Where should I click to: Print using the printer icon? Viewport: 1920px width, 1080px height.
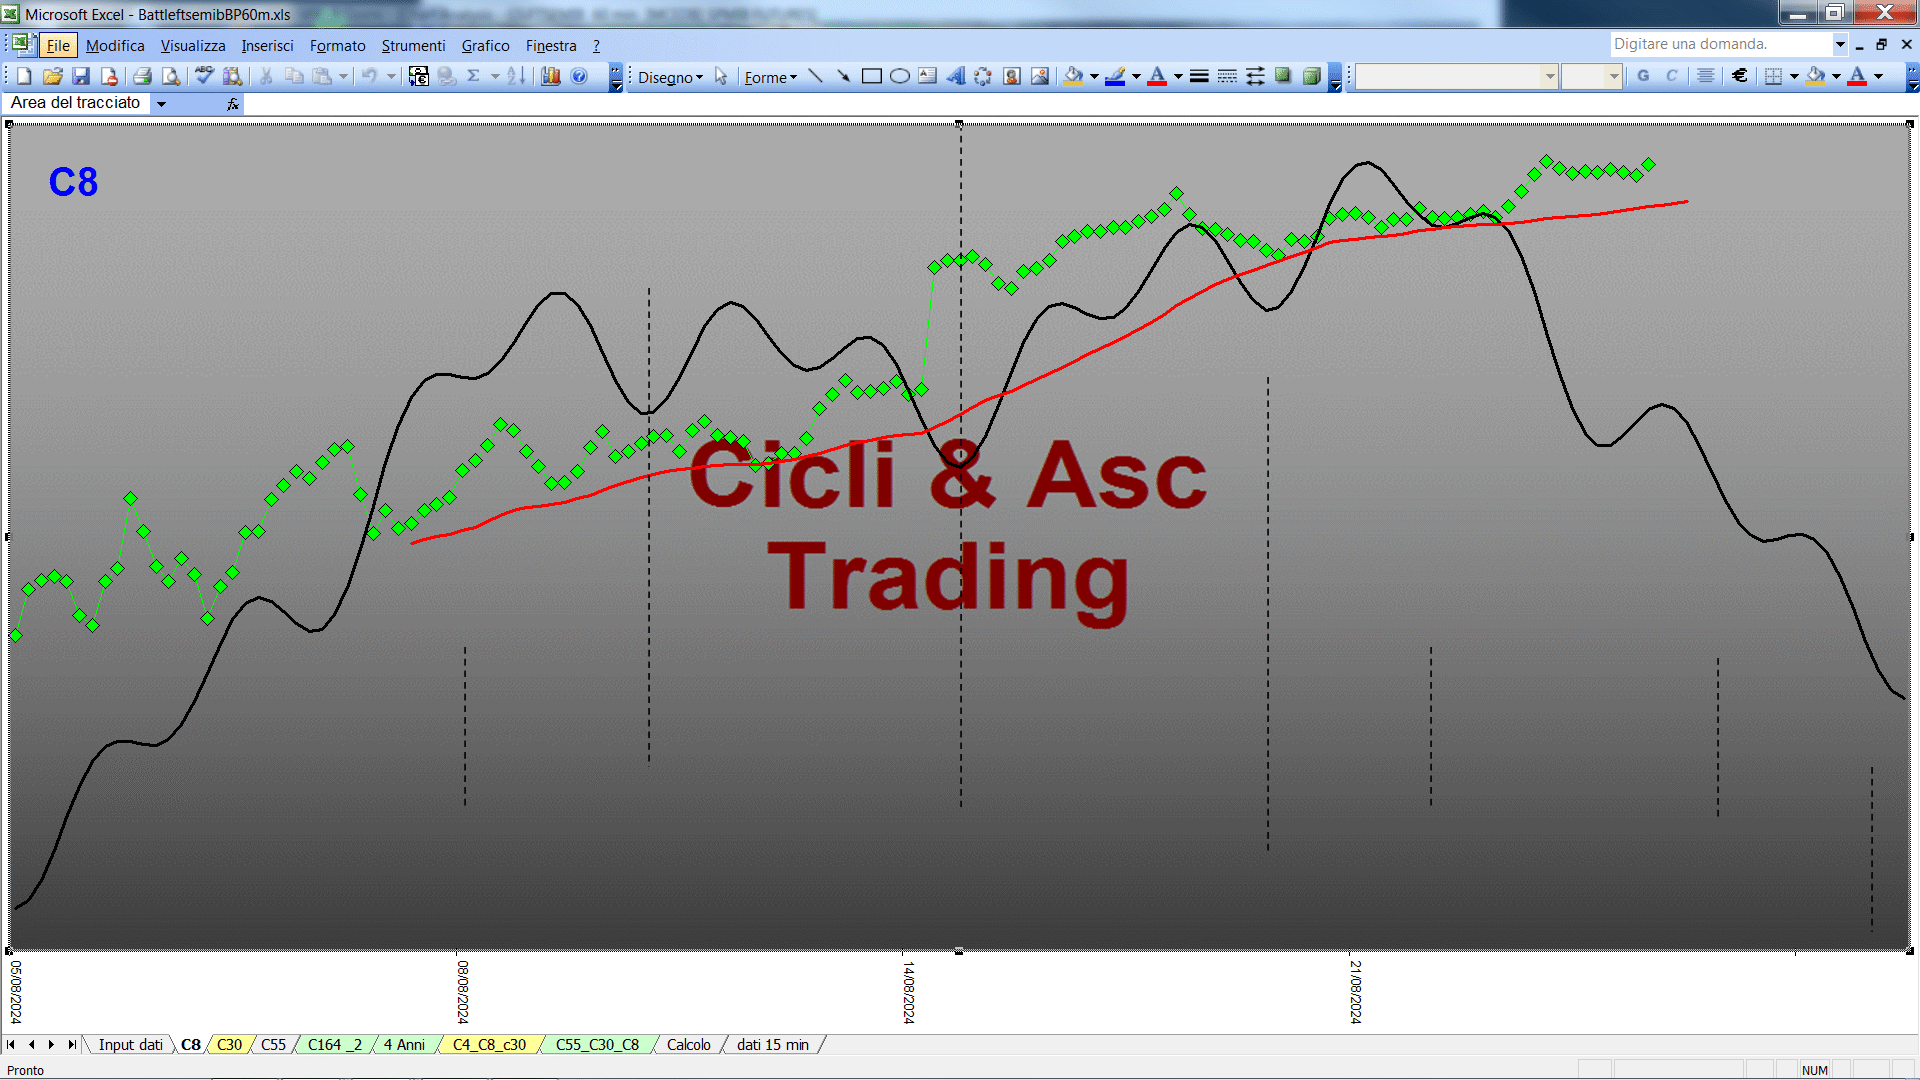(x=142, y=76)
